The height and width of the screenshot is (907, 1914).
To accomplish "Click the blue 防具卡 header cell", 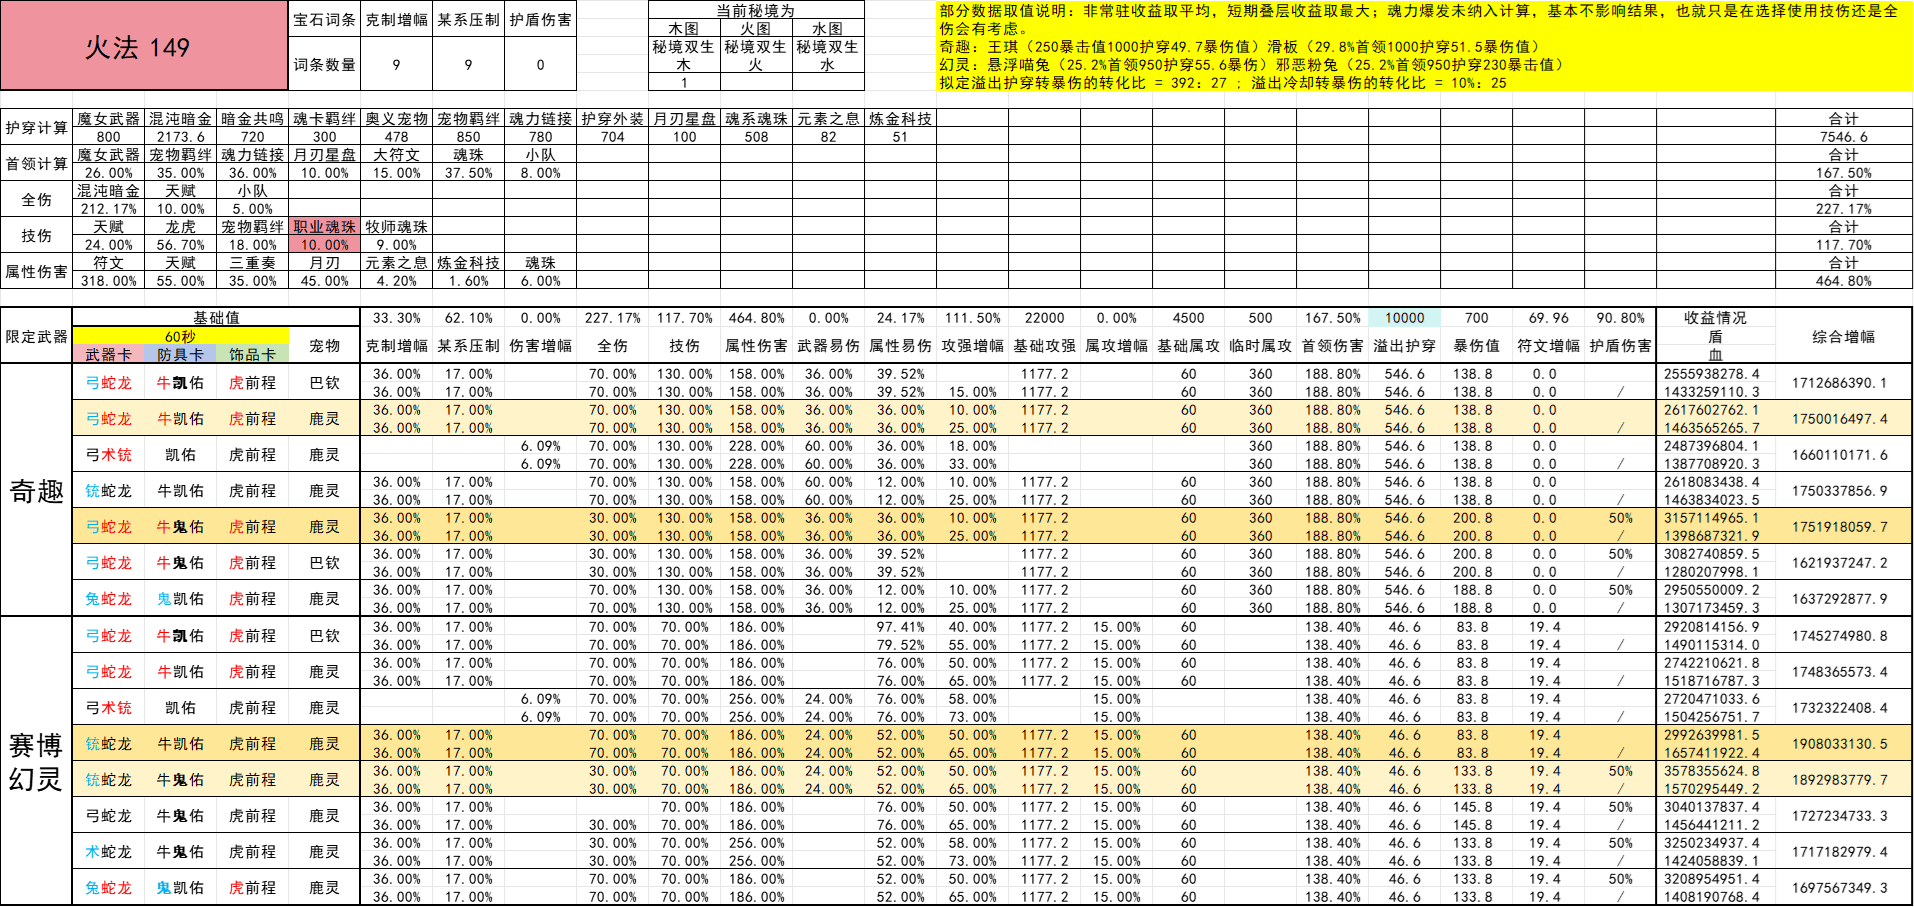I will 180,354.
